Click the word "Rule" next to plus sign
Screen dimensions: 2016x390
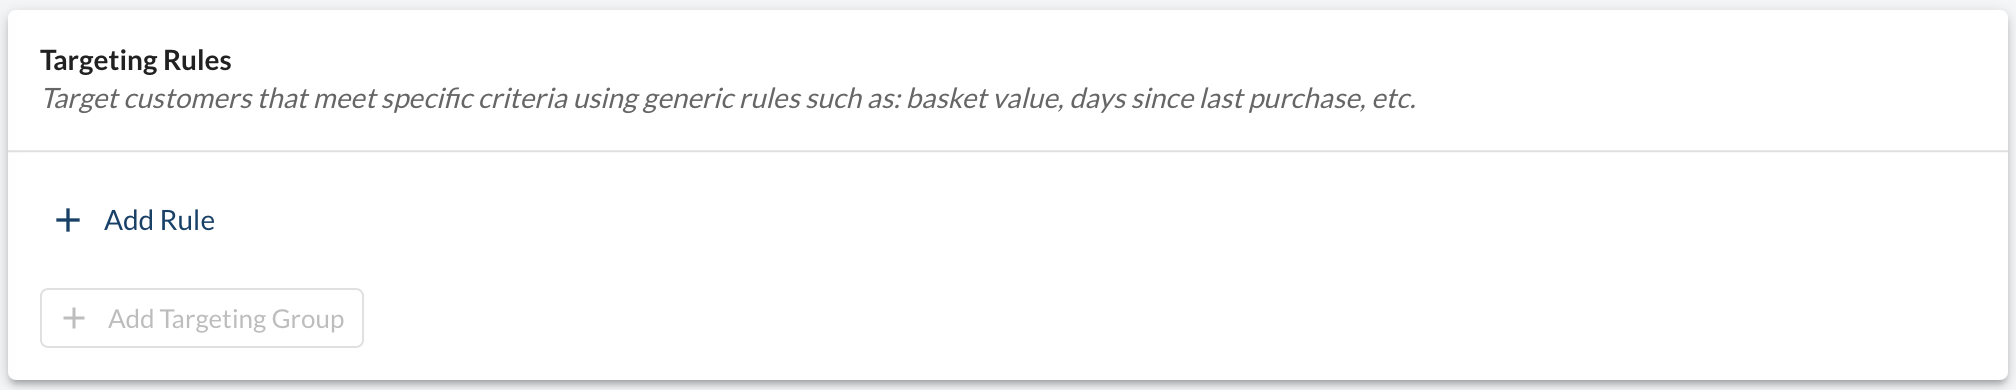point(189,220)
